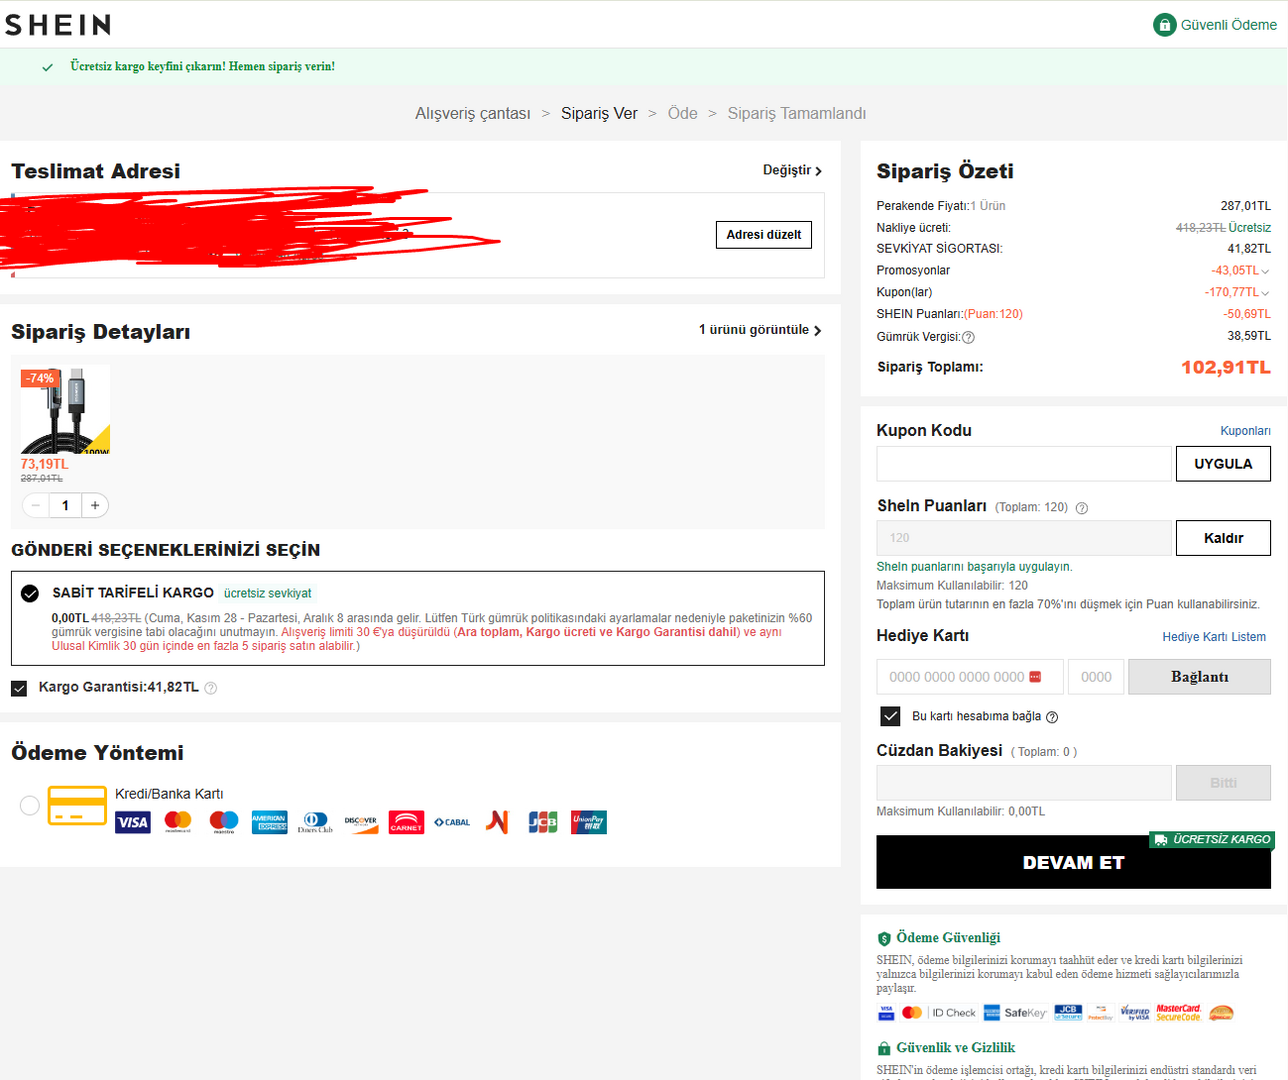This screenshot has width=1288, height=1080.
Task: Select the Kredi/Banka Kartı radio button
Action: (x=30, y=805)
